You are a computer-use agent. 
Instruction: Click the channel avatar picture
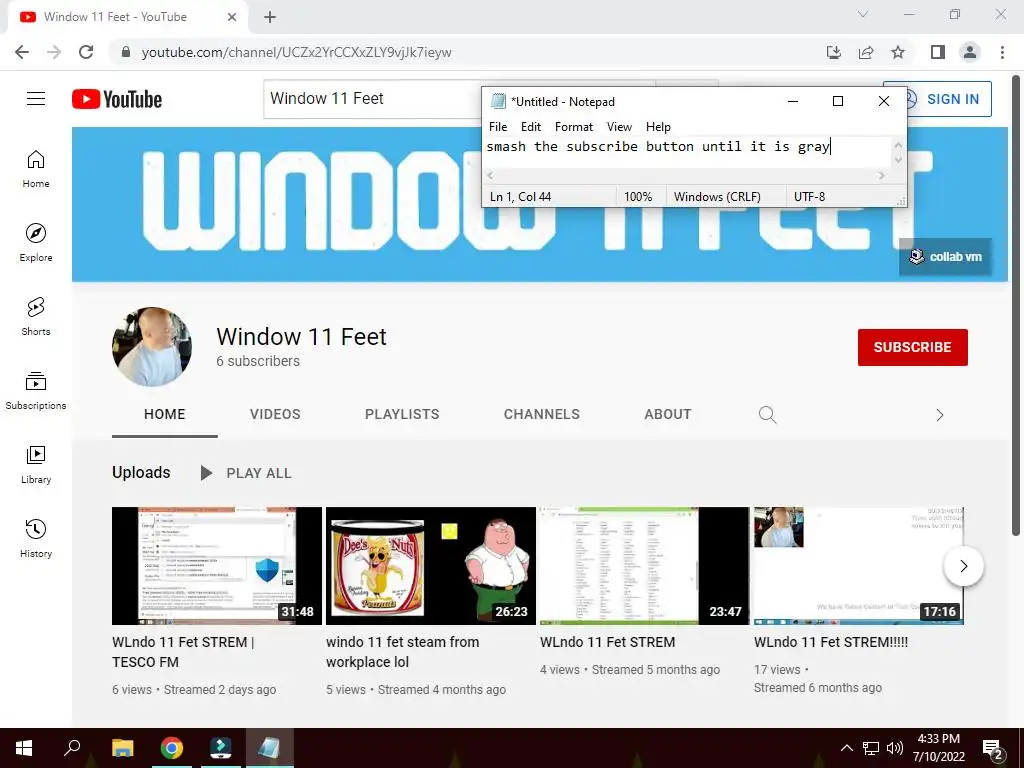click(x=152, y=347)
